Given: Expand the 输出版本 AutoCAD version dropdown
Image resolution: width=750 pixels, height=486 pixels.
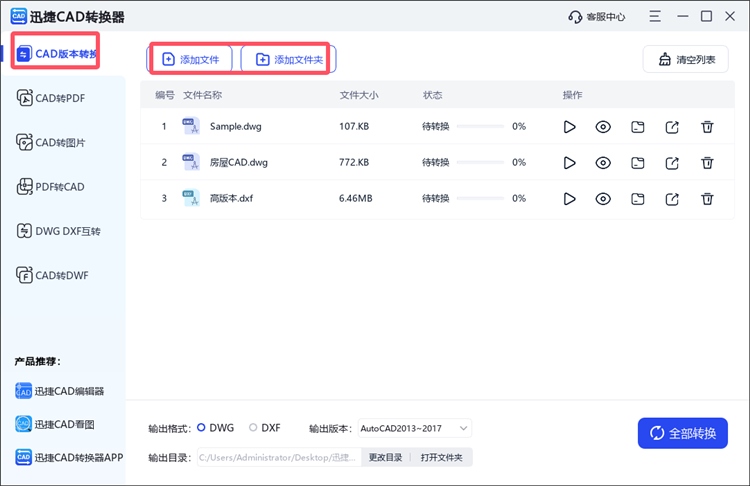Looking at the screenshot, I should tap(414, 428).
